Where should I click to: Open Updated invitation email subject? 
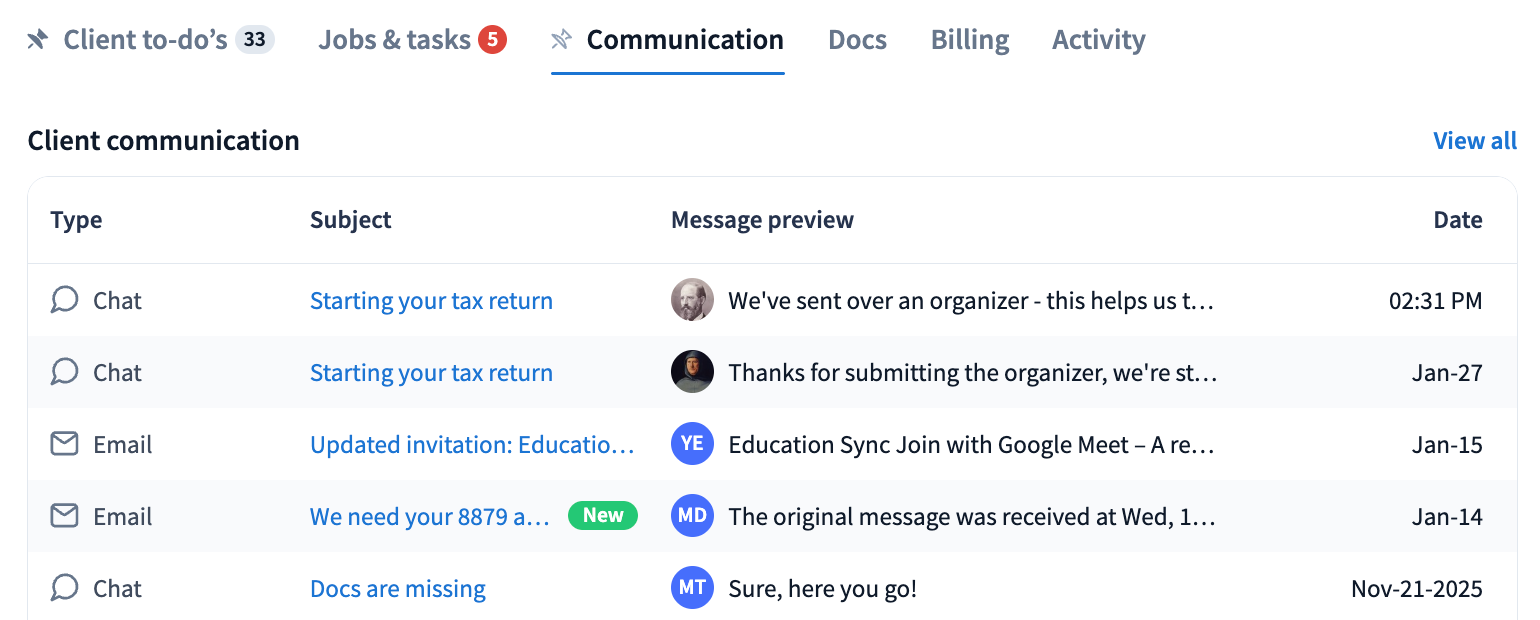[x=472, y=445]
